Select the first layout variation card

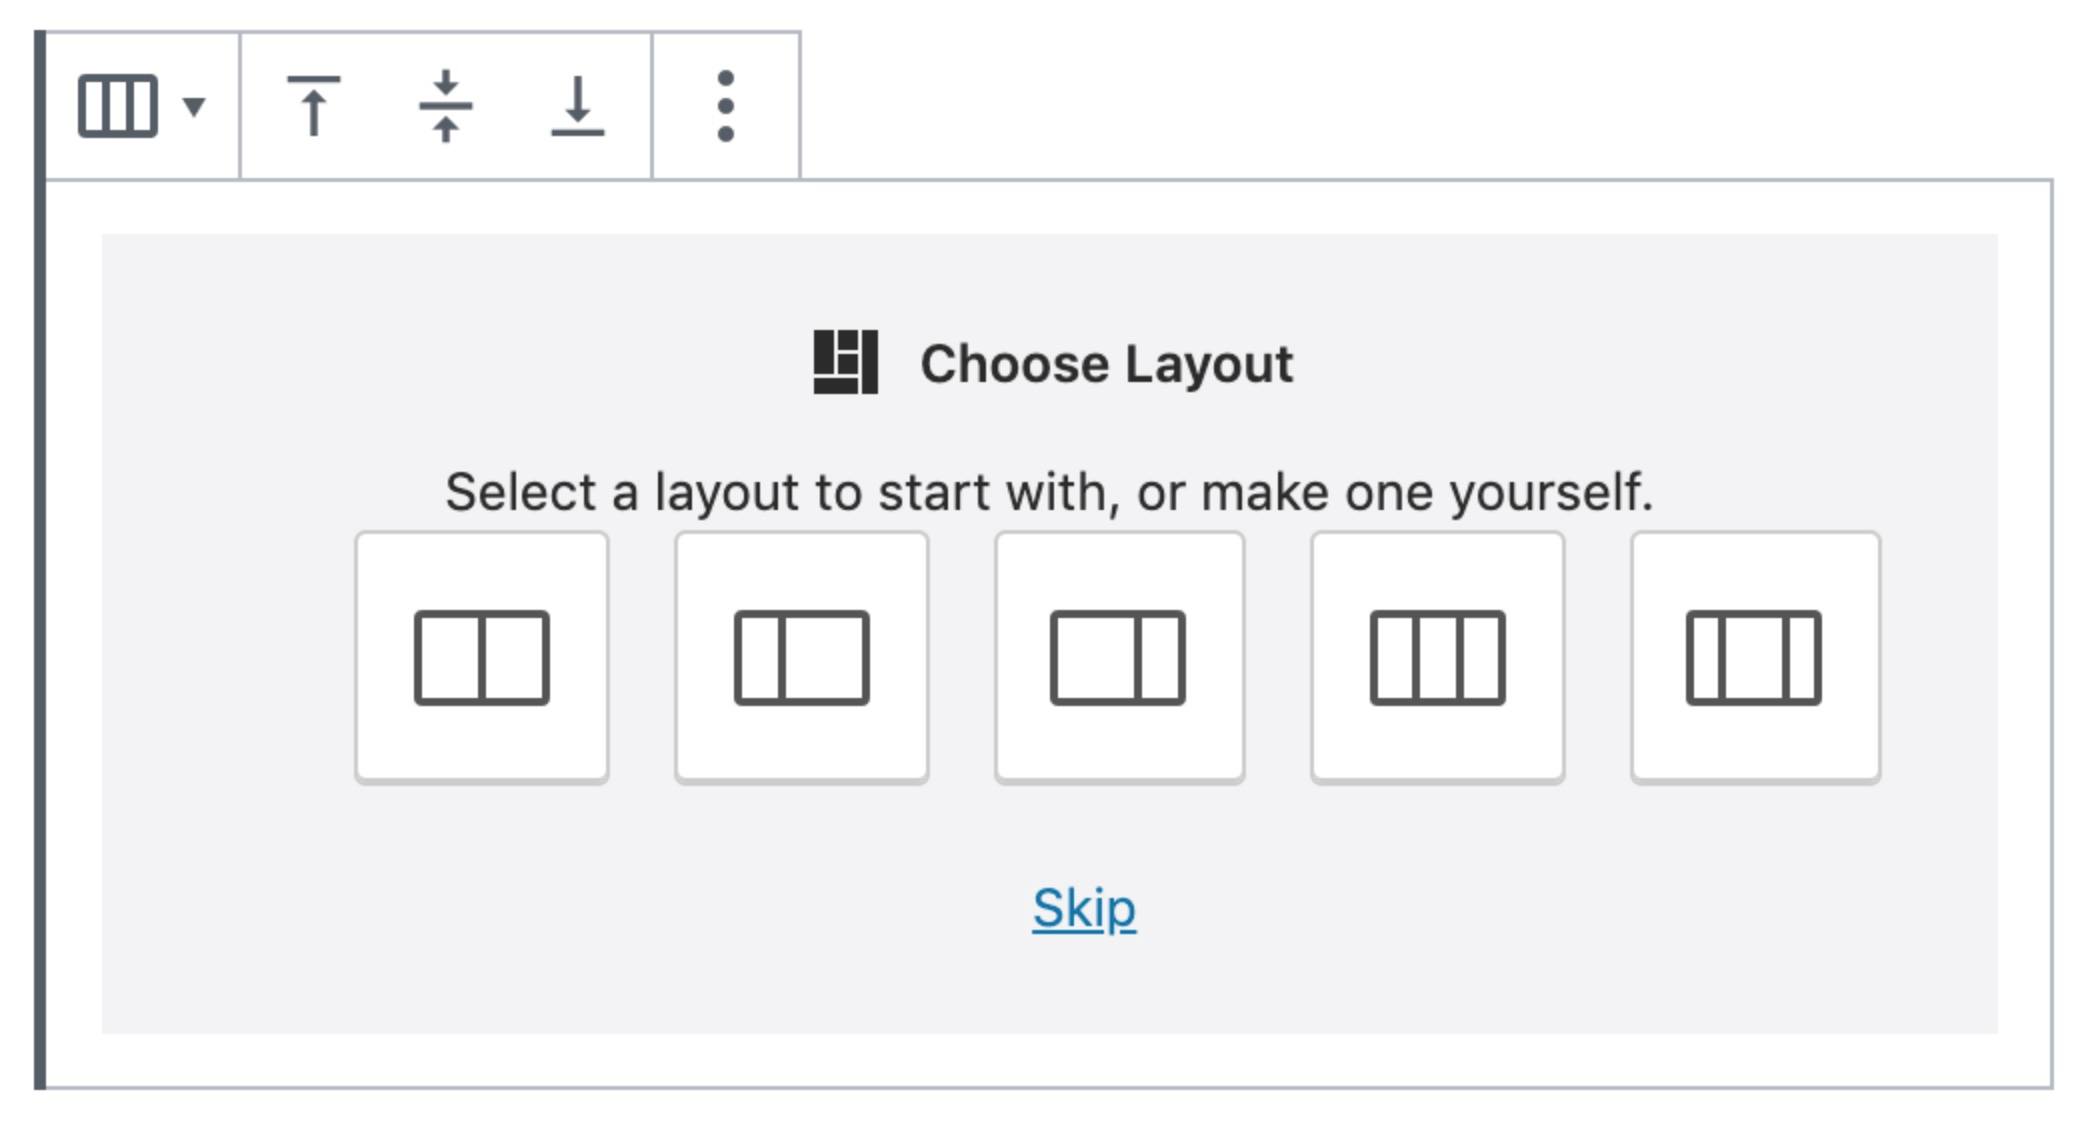coord(482,655)
